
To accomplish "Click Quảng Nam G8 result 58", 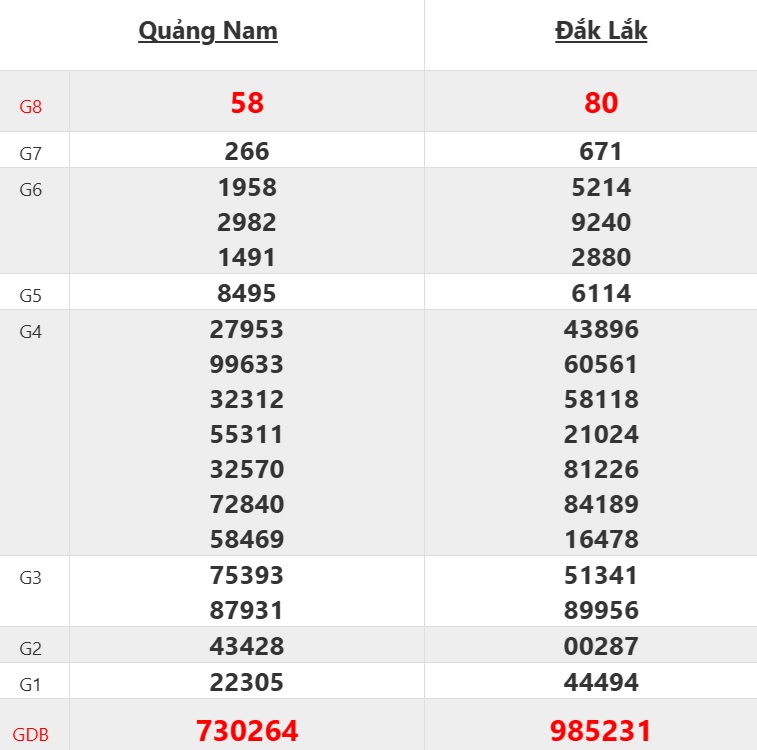I will click(247, 102).
